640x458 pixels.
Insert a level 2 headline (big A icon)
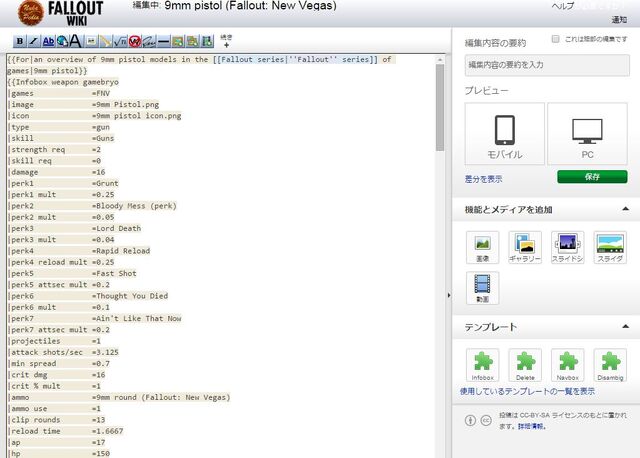pos(76,41)
